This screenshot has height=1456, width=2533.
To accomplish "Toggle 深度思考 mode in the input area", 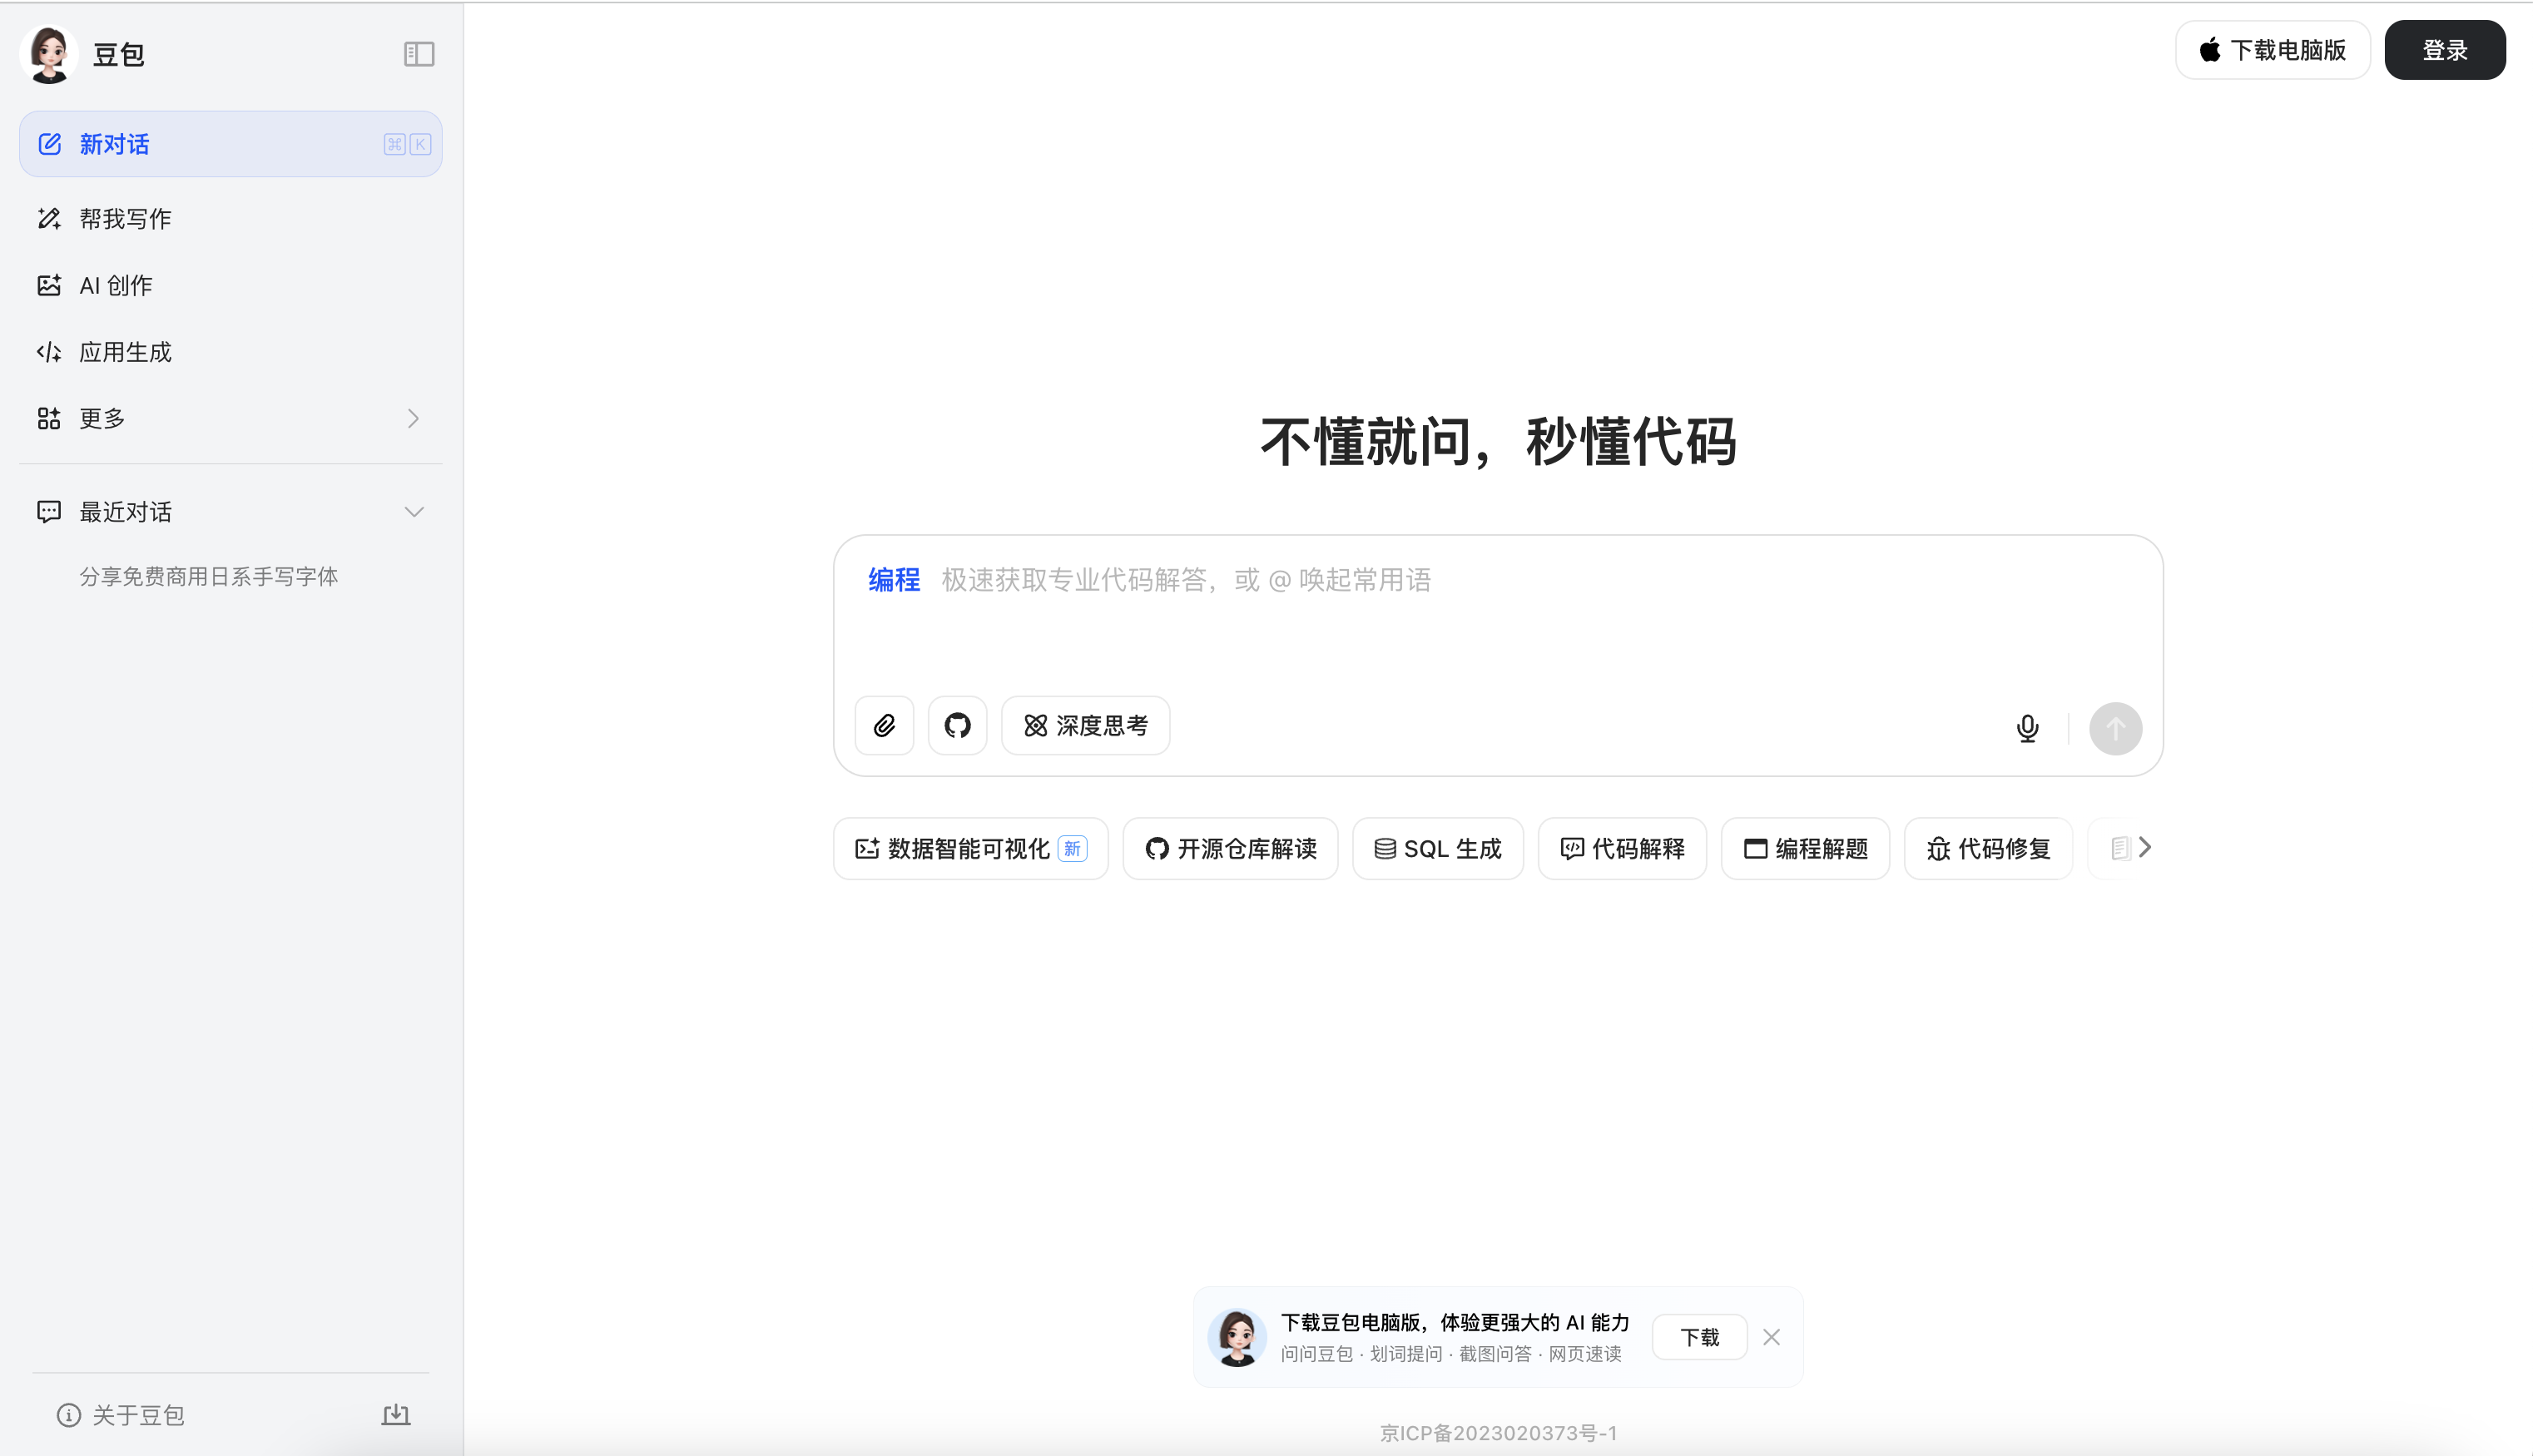I will [1085, 725].
